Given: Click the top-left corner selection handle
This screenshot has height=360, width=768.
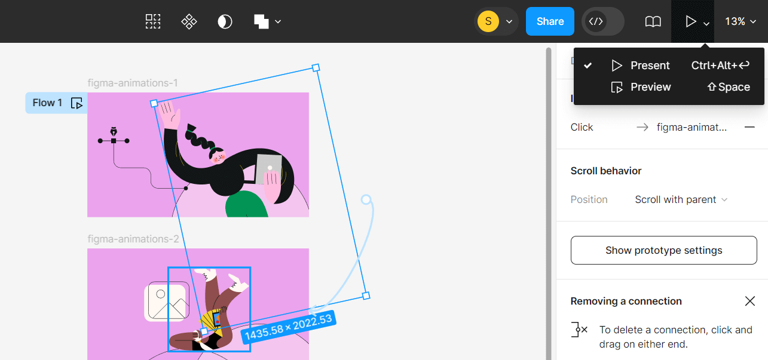Looking at the screenshot, I should (154, 103).
